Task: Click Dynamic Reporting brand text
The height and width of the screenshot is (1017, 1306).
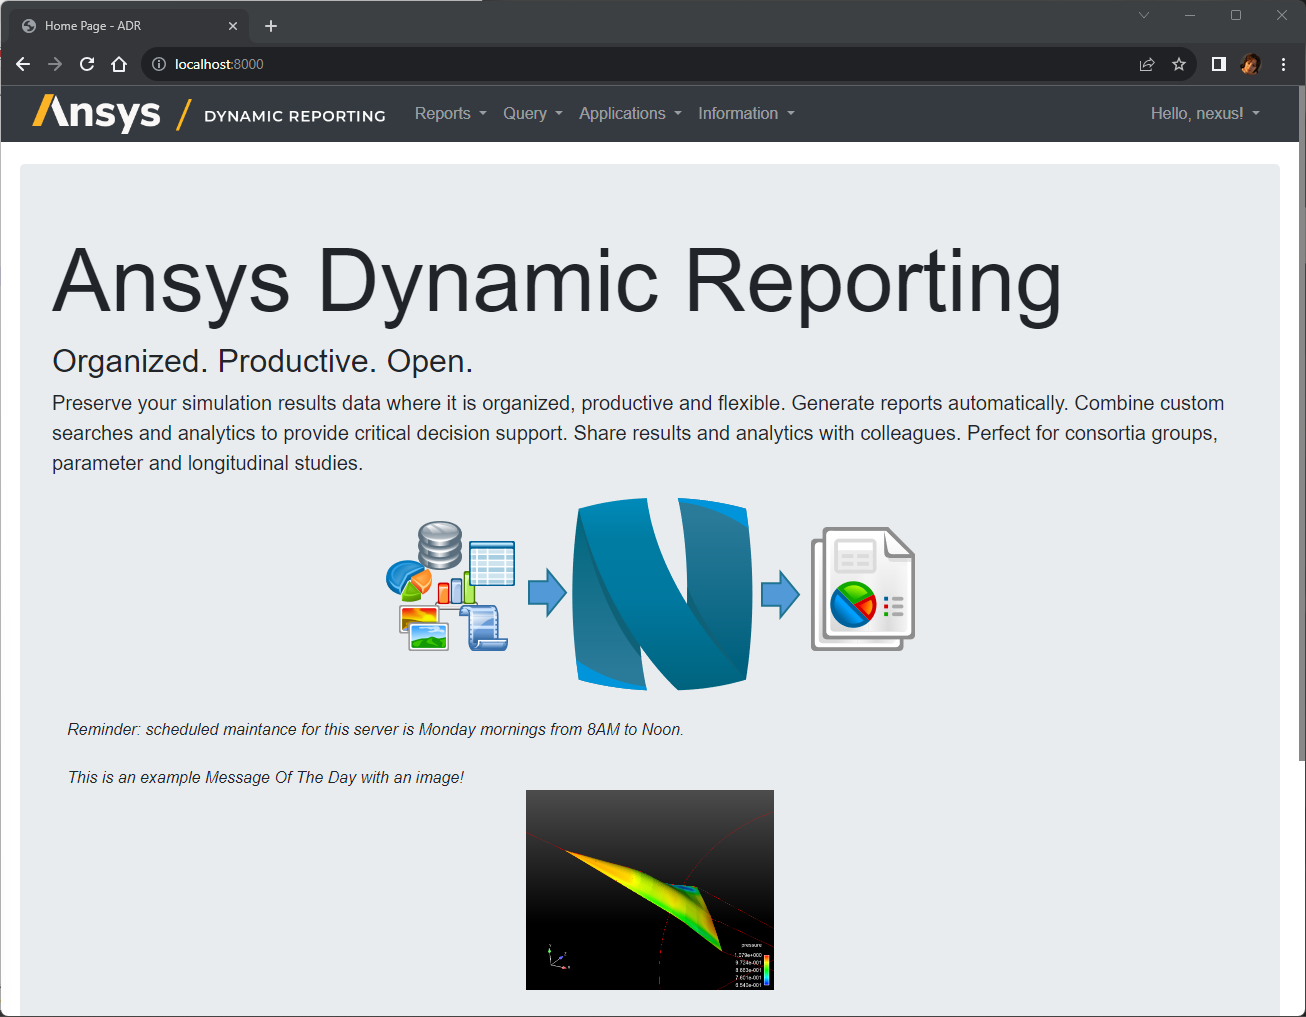Action: coord(295,116)
